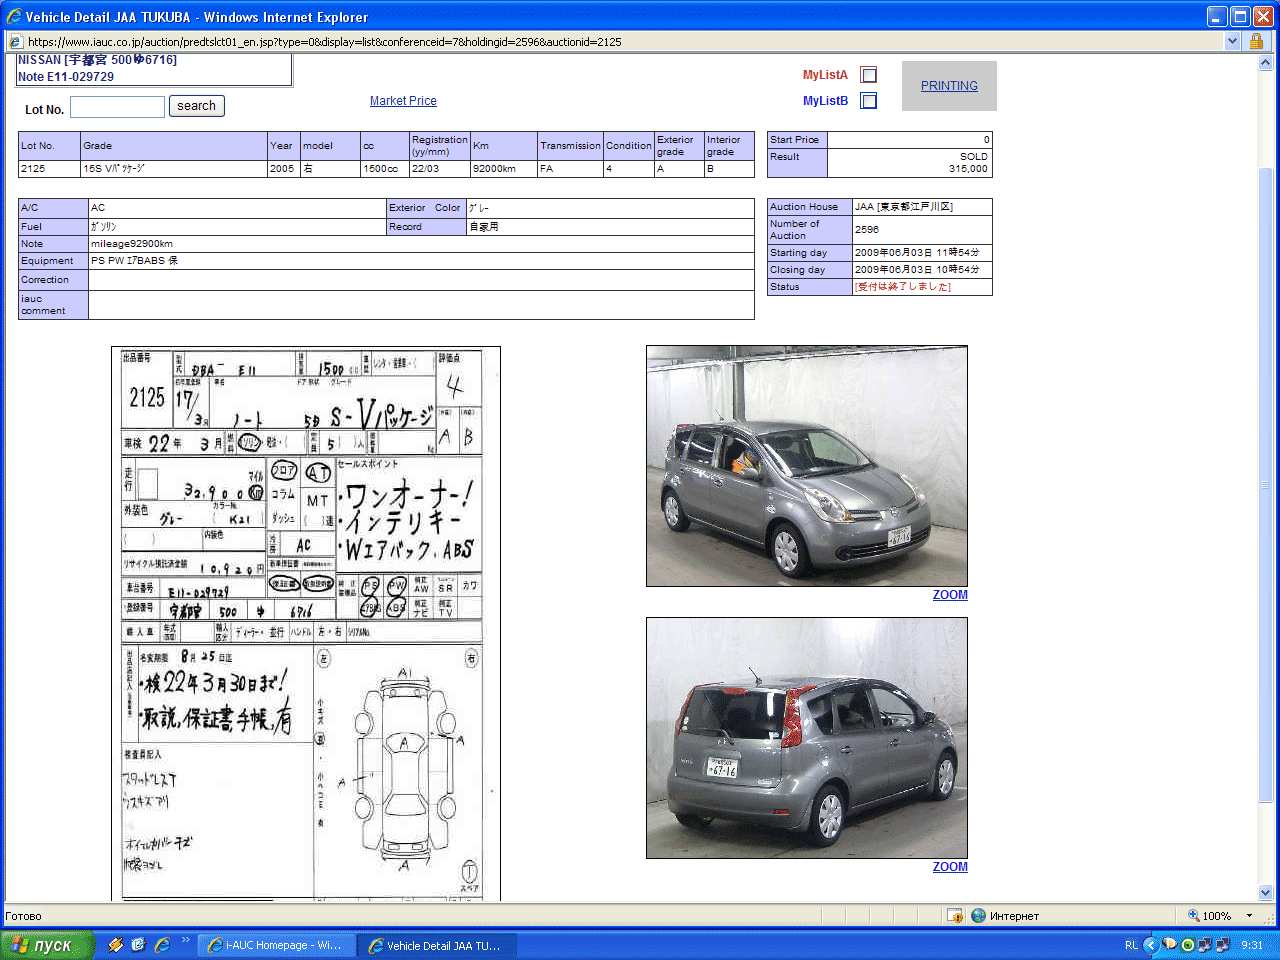Click the Note E11-029729 text
The image size is (1280, 960).
(66, 77)
